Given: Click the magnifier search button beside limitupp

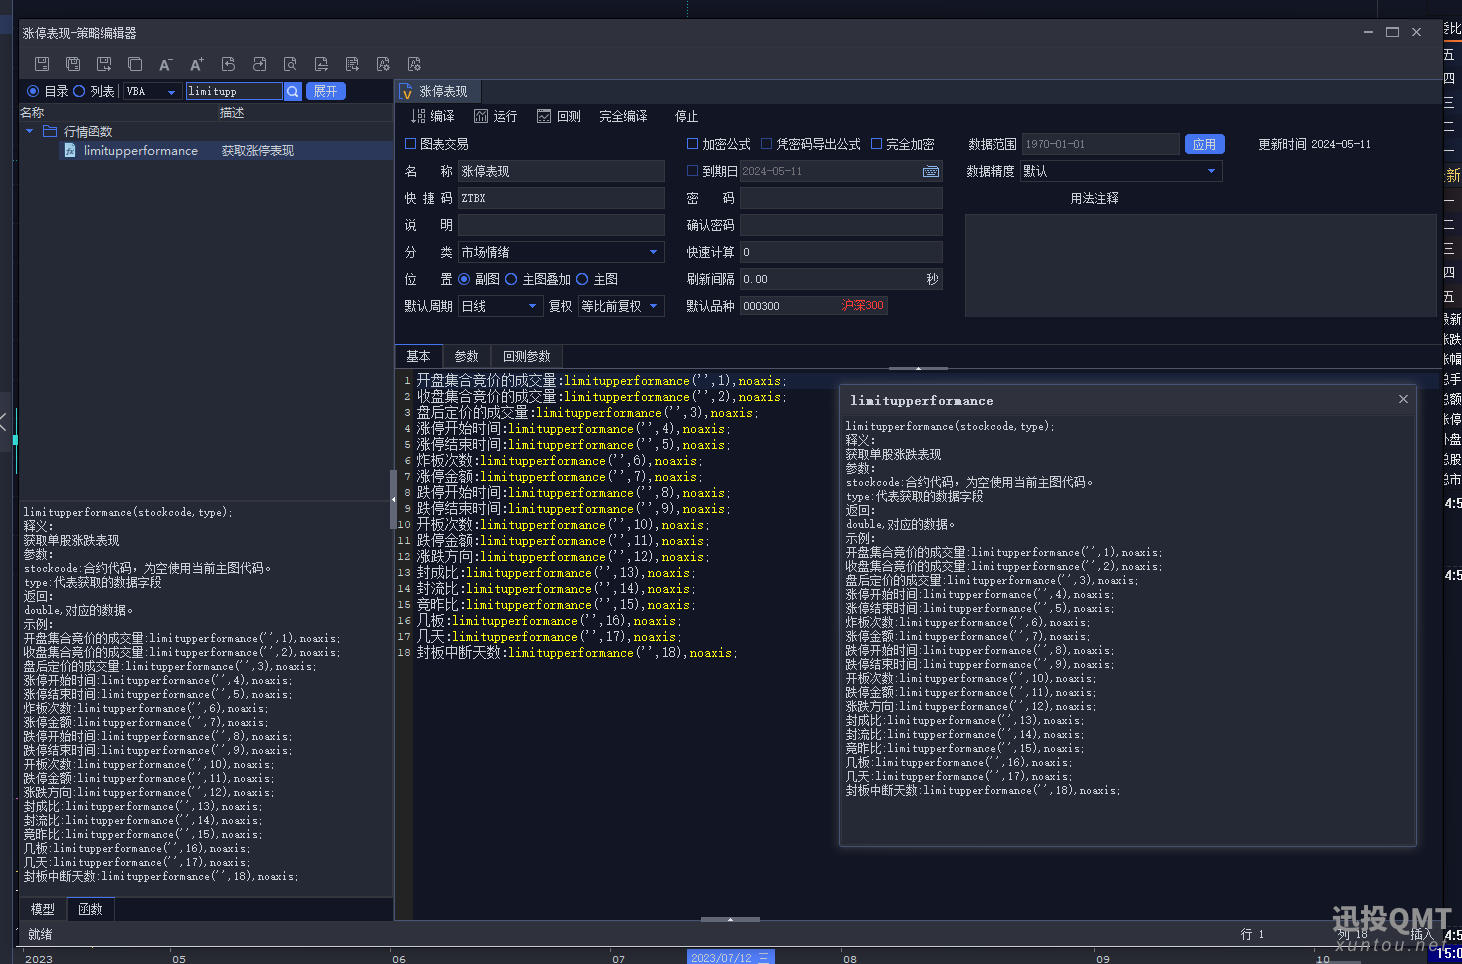Looking at the screenshot, I should (293, 91).
